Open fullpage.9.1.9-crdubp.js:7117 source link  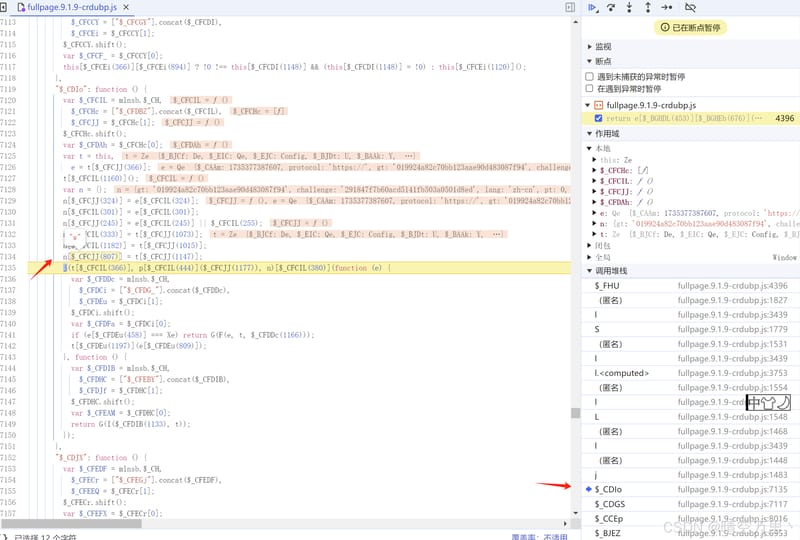pyautogui.click(x=732, y=504)
